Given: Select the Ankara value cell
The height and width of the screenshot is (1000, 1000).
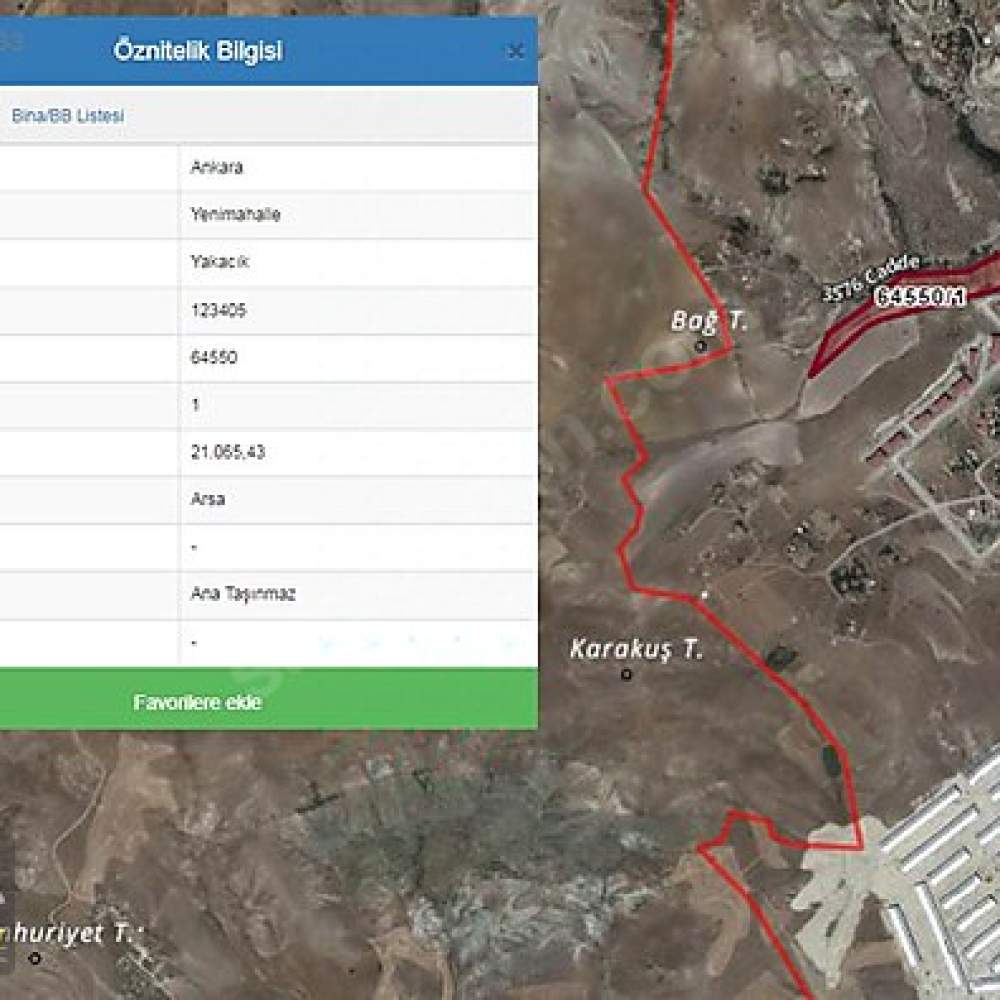Looking at the screenshot, I should coord(358,168).
